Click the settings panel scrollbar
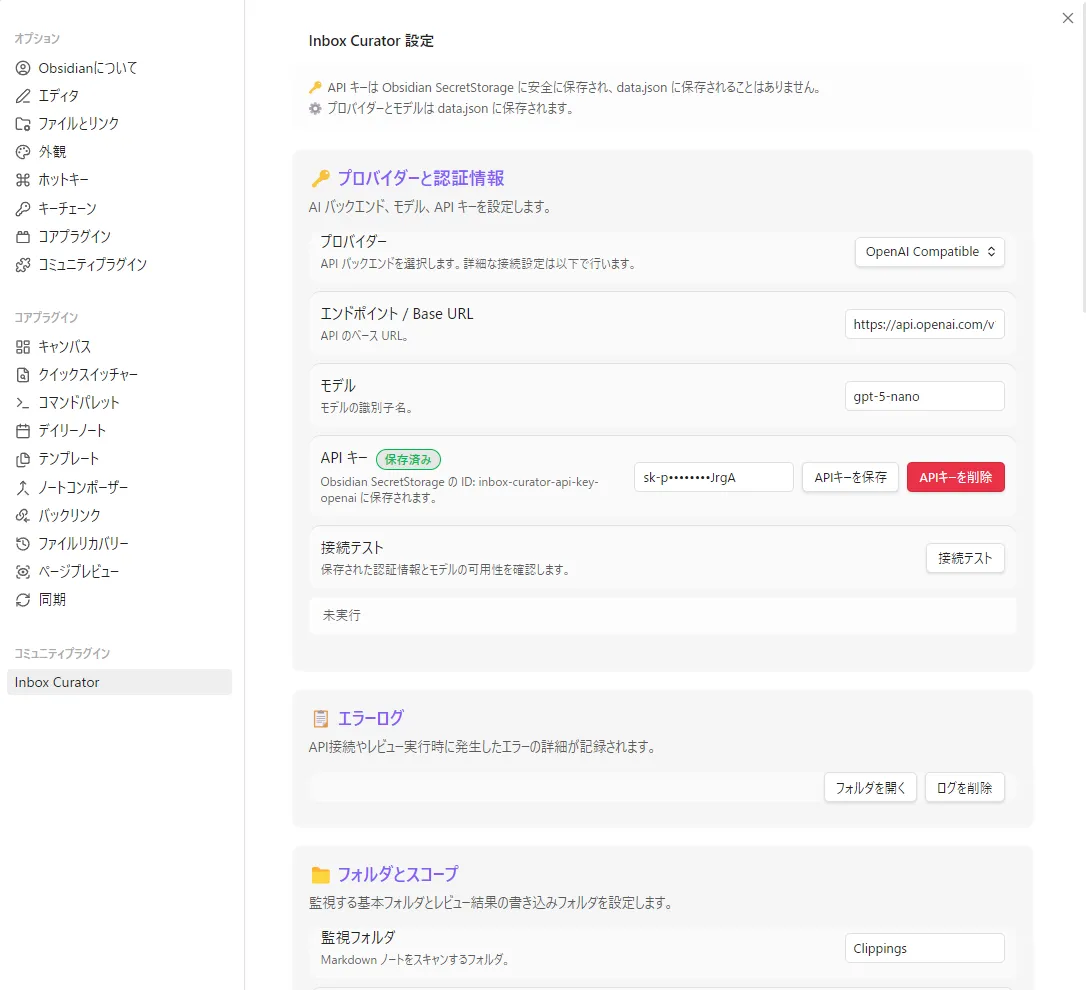 click(x=1082, y=159)
